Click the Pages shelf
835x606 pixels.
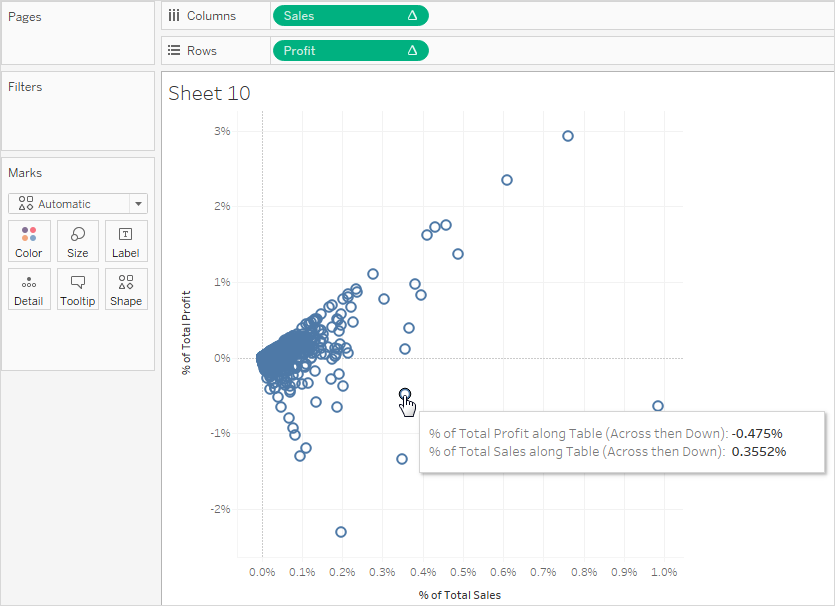(78, 33)
